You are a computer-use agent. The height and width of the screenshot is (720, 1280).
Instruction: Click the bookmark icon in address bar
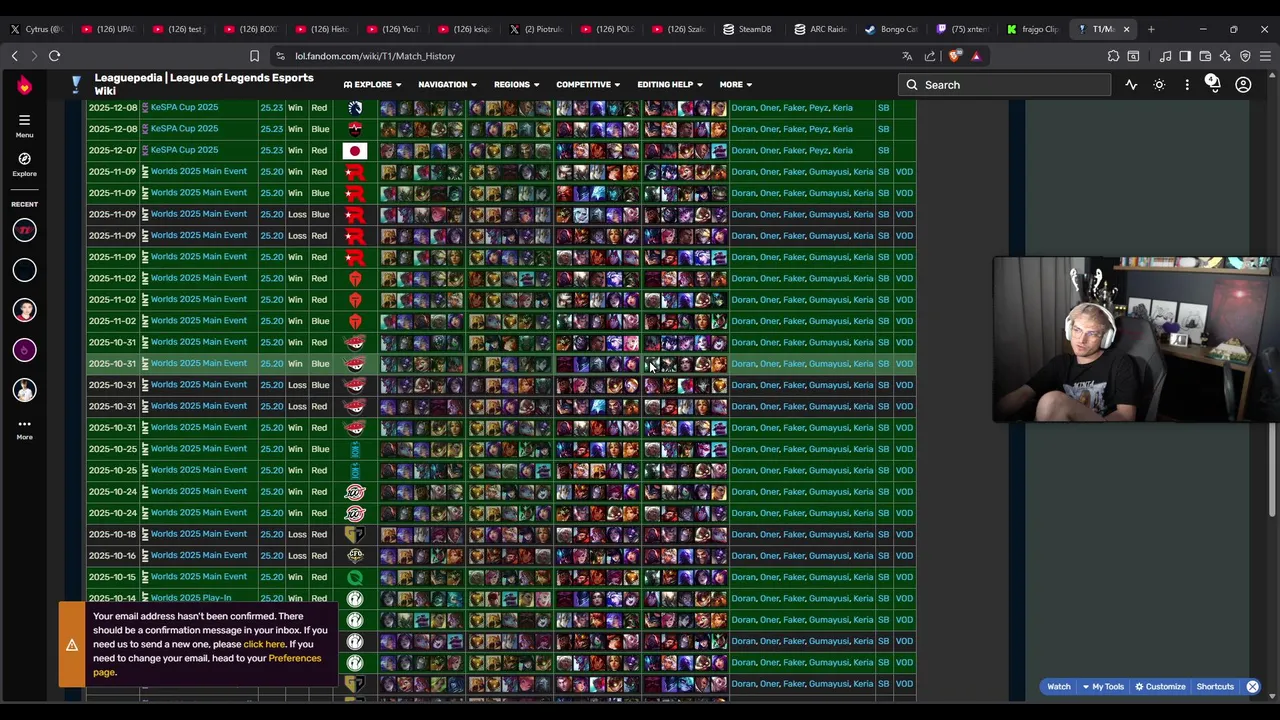click(254, 56)
